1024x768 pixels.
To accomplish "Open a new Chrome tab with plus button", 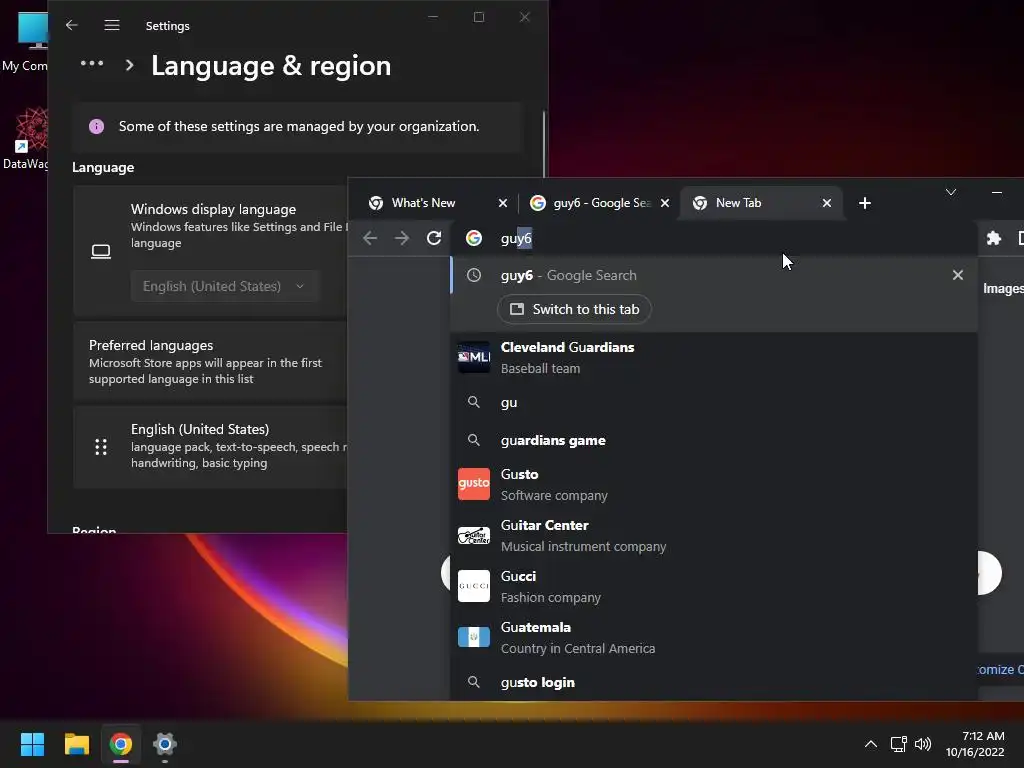I will point(865,203).
